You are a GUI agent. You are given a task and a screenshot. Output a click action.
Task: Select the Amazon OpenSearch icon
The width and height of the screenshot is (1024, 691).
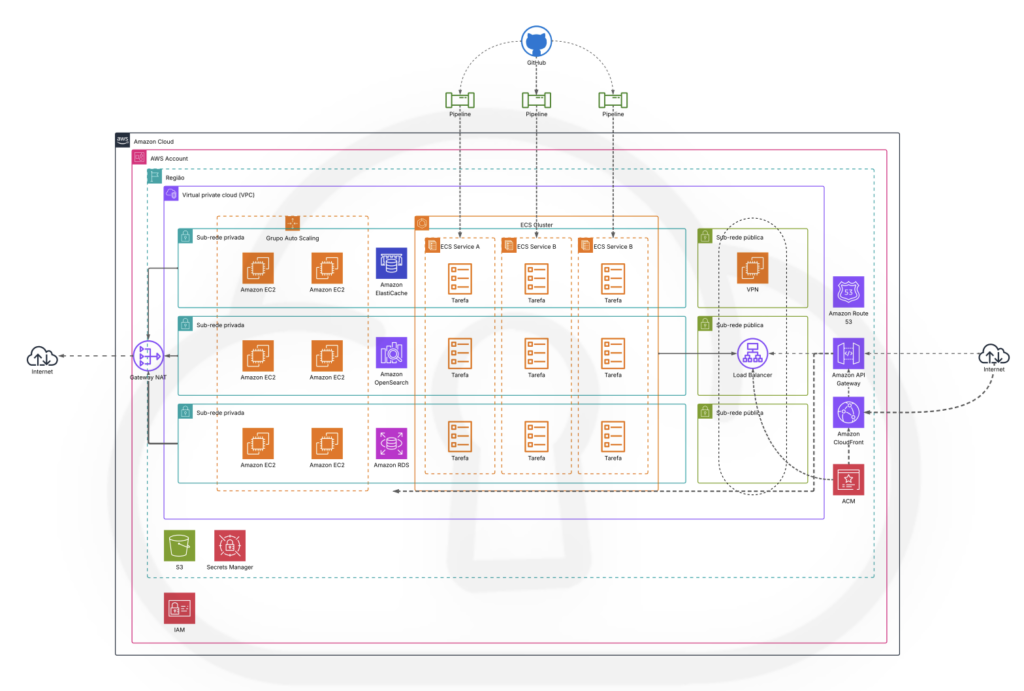point(391,353)
